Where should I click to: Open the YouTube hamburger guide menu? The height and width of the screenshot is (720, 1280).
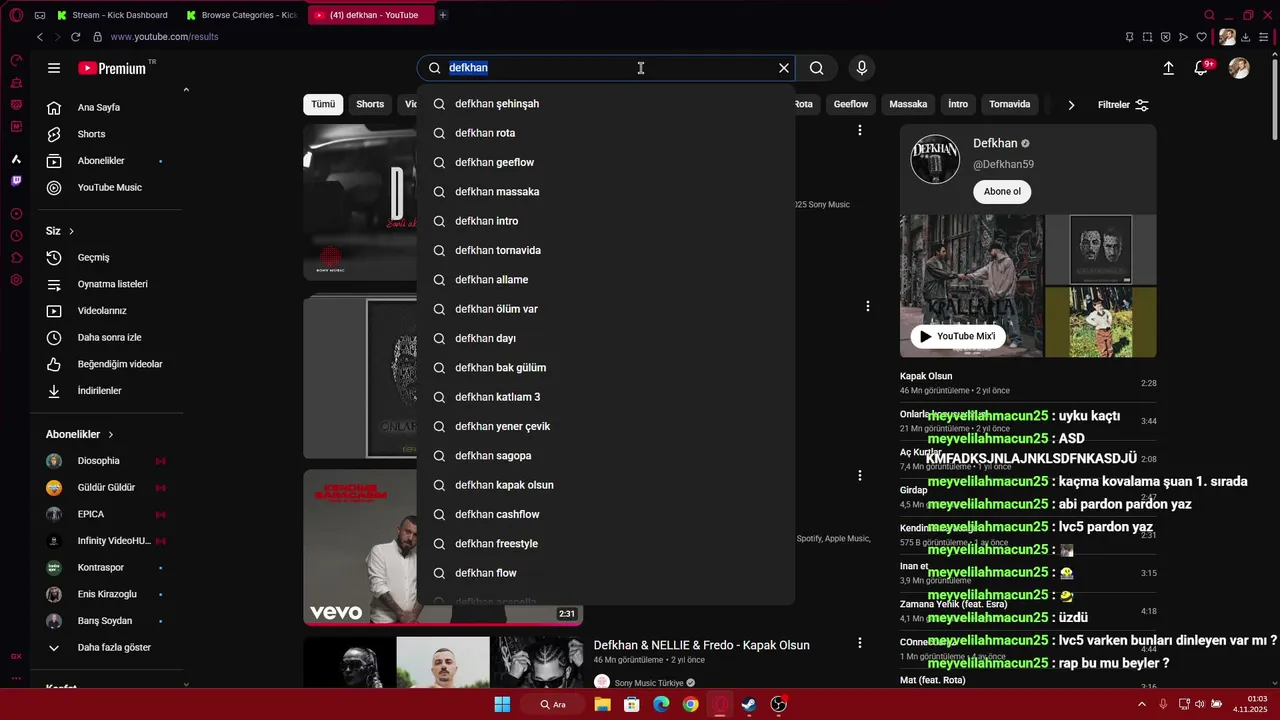click(x=54, y=68)
